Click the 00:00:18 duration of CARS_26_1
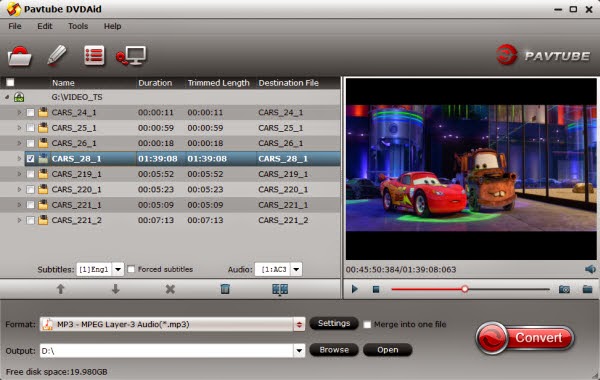The width and height of the screenshot is (600, 380). [x=156, y=143]
